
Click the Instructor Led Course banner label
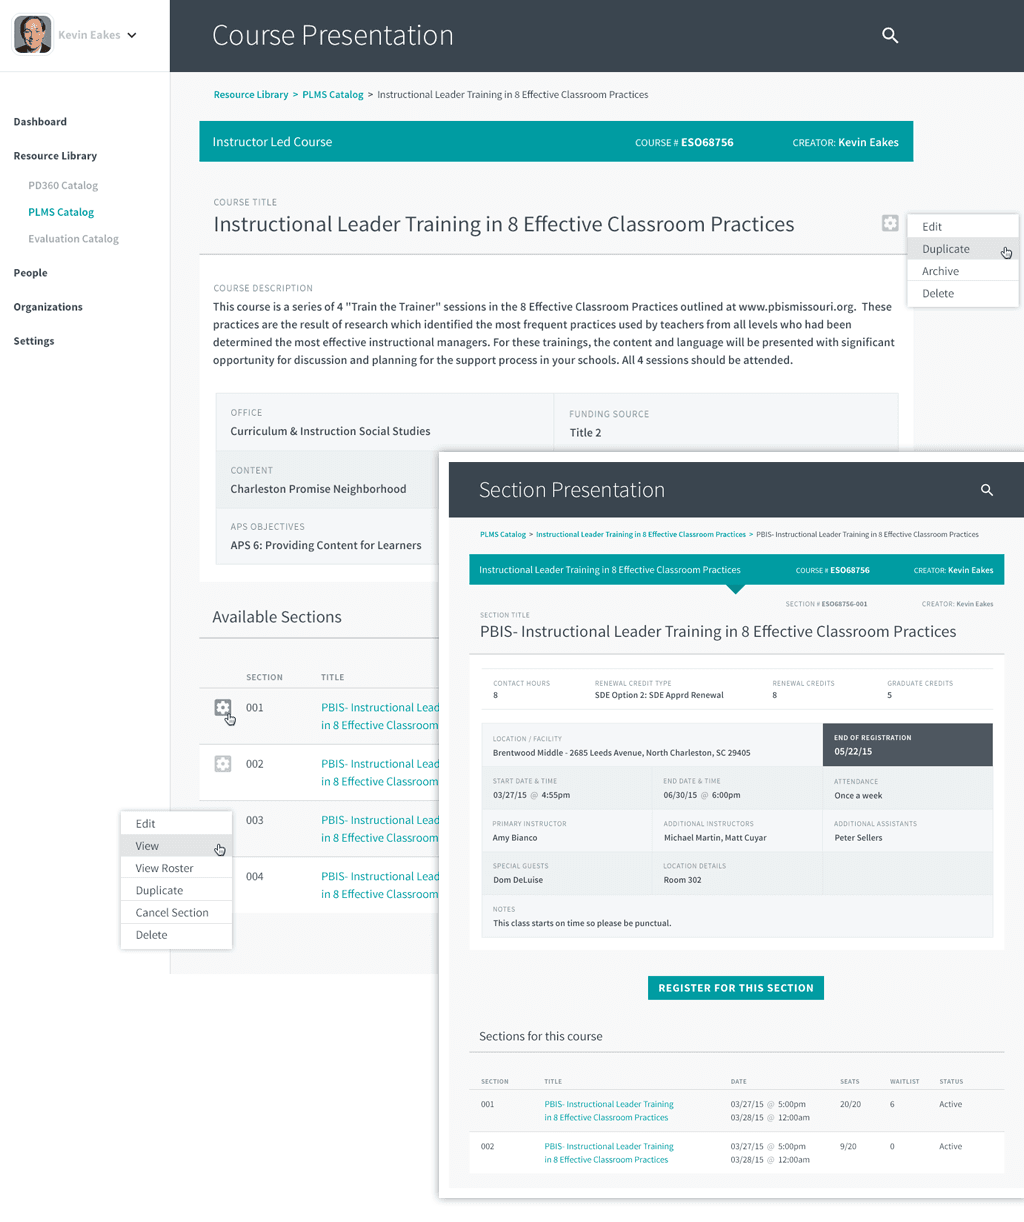(272, 142)
